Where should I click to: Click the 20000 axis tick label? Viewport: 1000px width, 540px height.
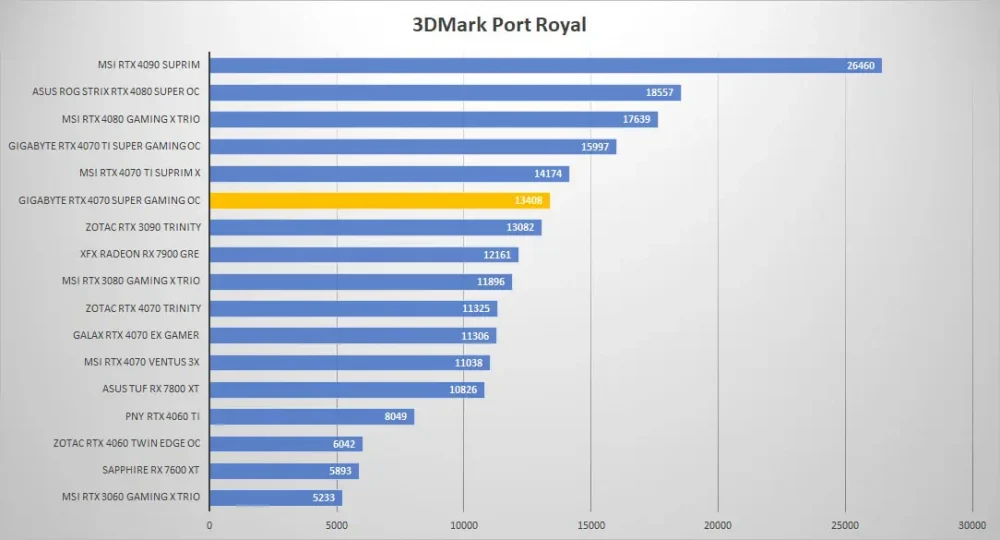[717, 526]
